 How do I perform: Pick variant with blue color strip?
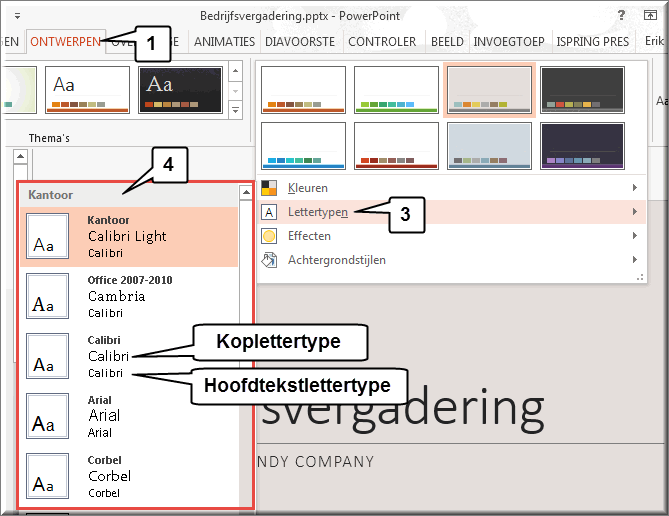[x=303, y=146]
